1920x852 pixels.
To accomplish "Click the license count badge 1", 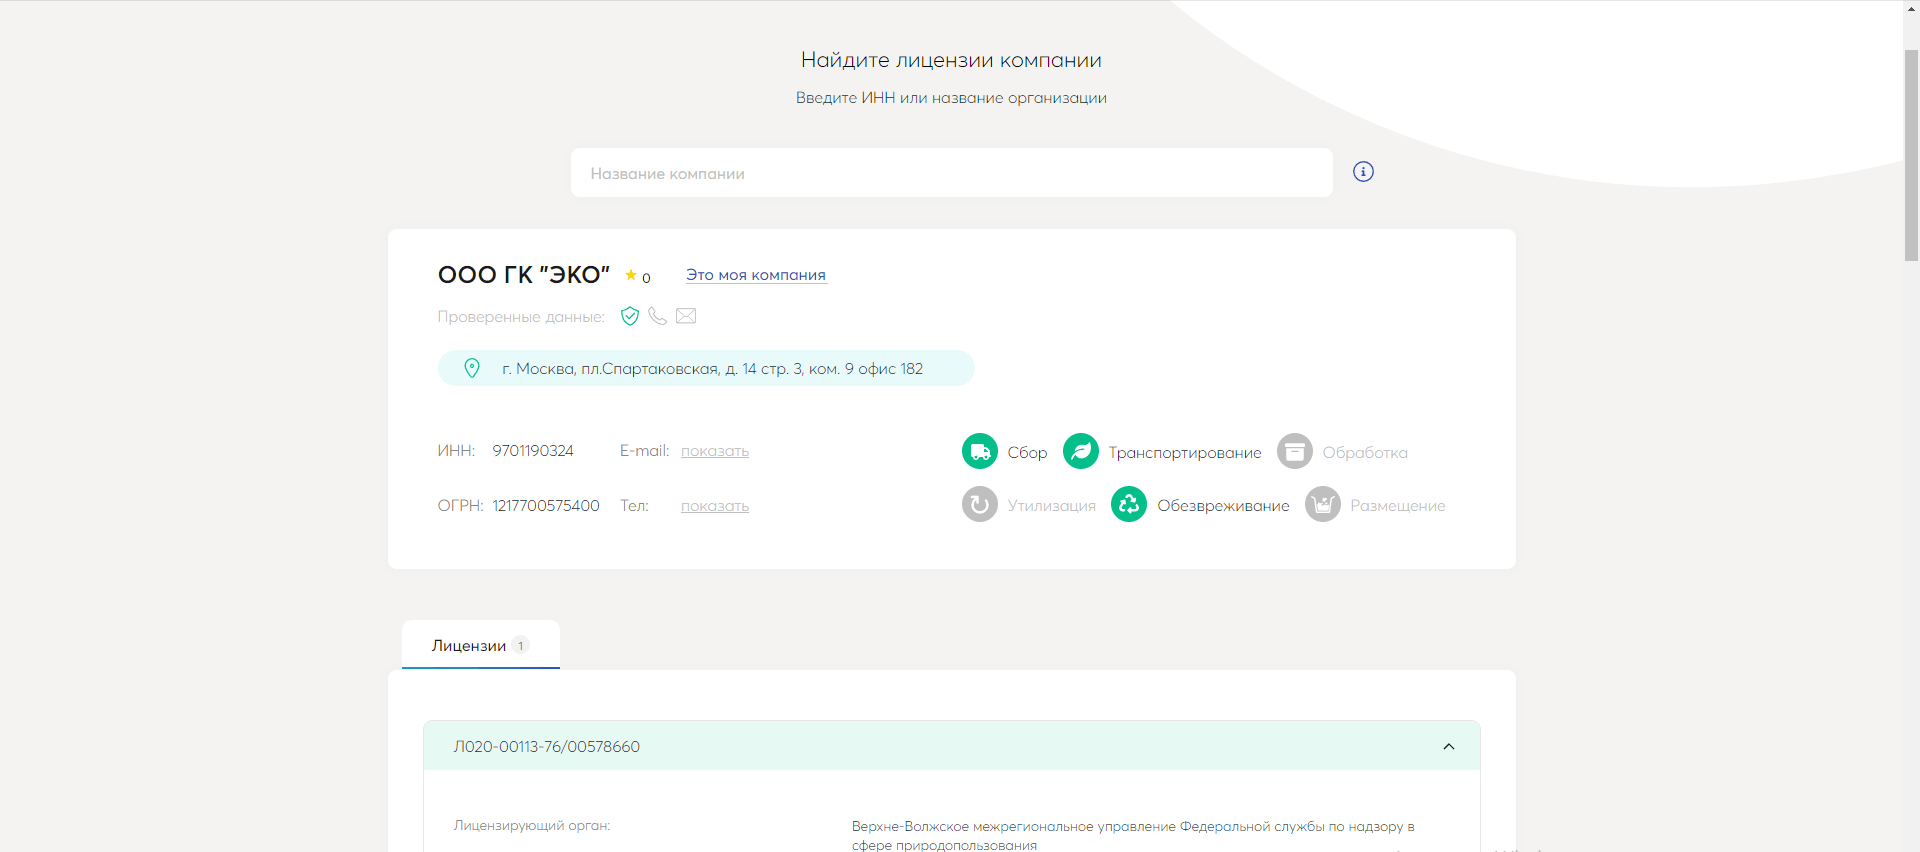I will point(520,645).
